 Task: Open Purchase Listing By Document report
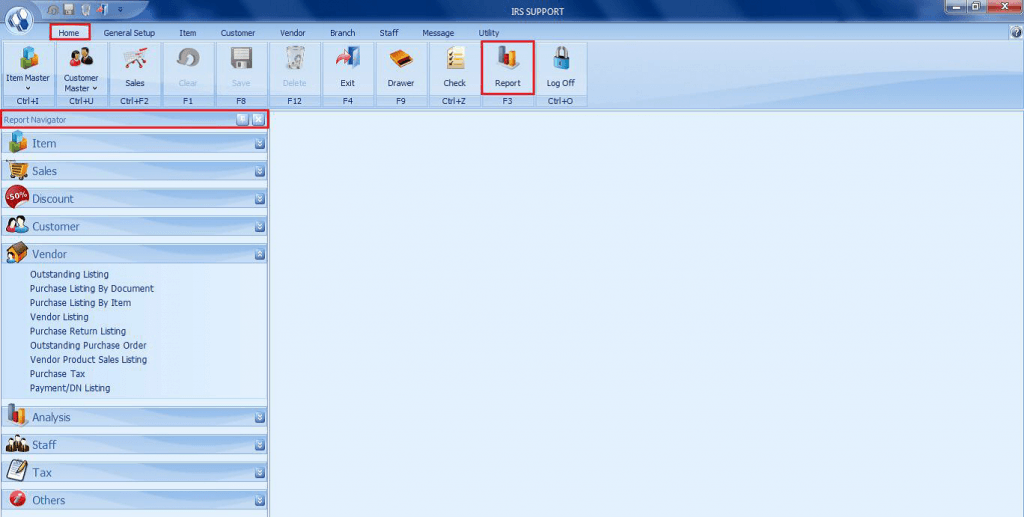92,289
